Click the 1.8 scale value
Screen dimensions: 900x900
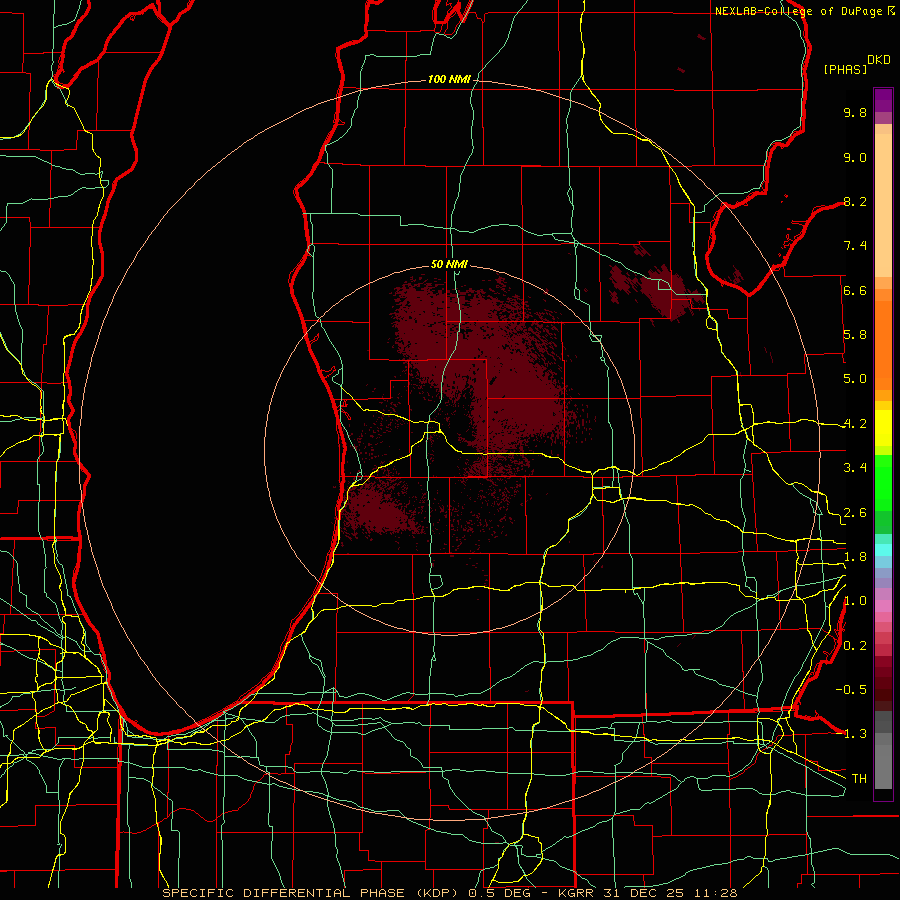855,557
